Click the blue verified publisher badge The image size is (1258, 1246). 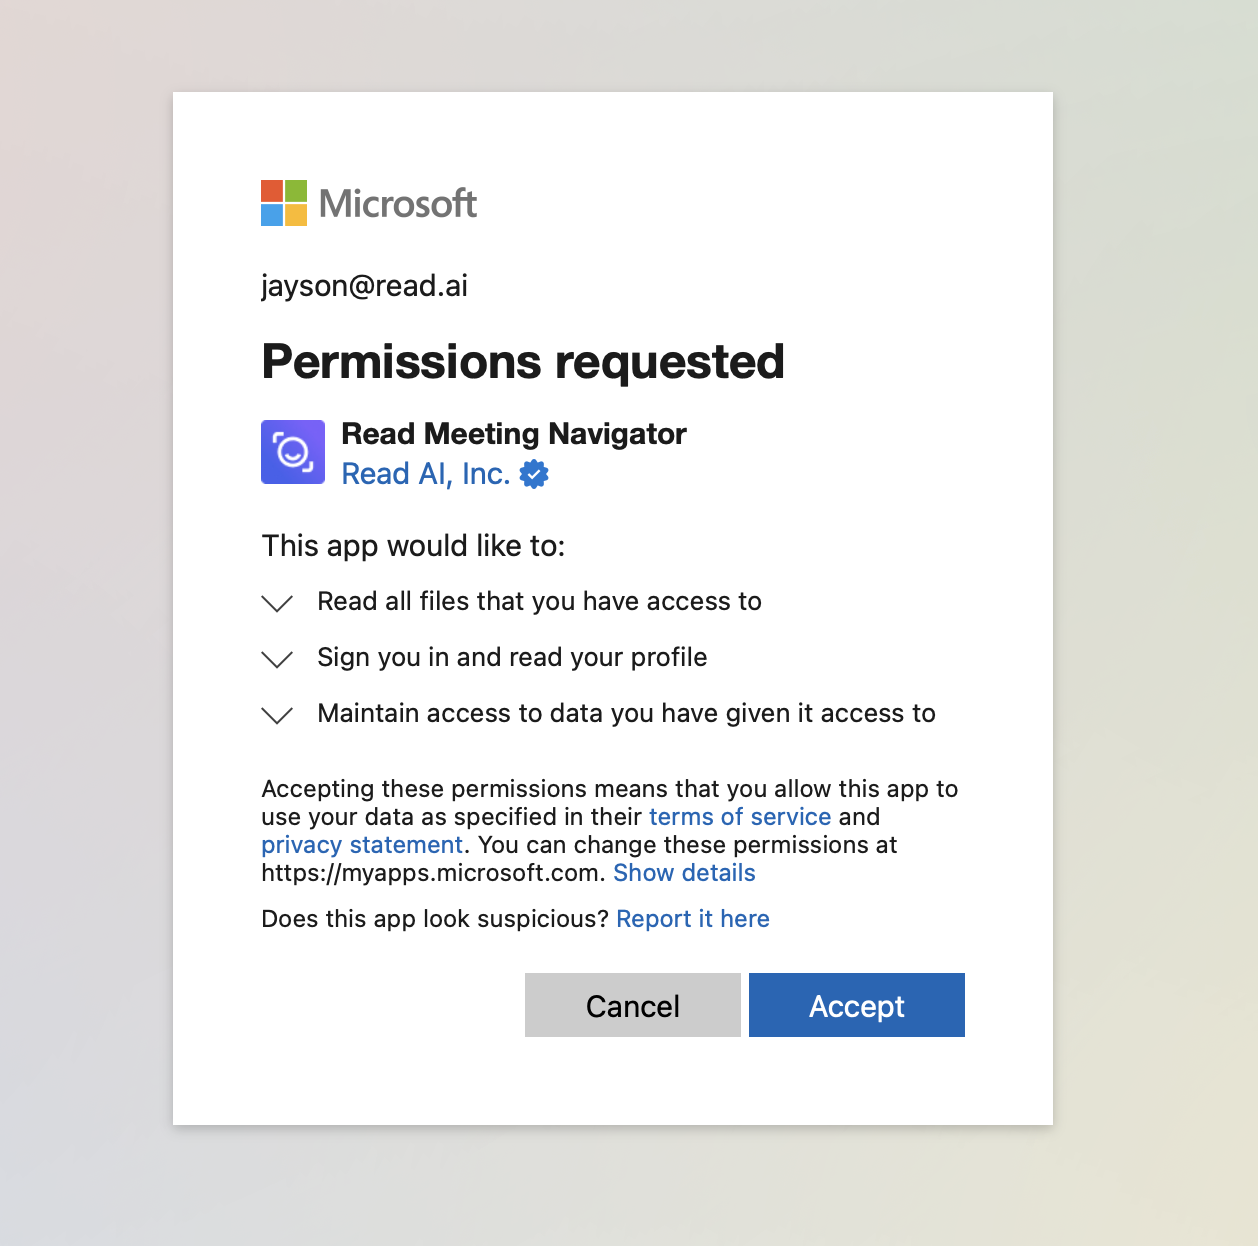click(x=534, y=474)
